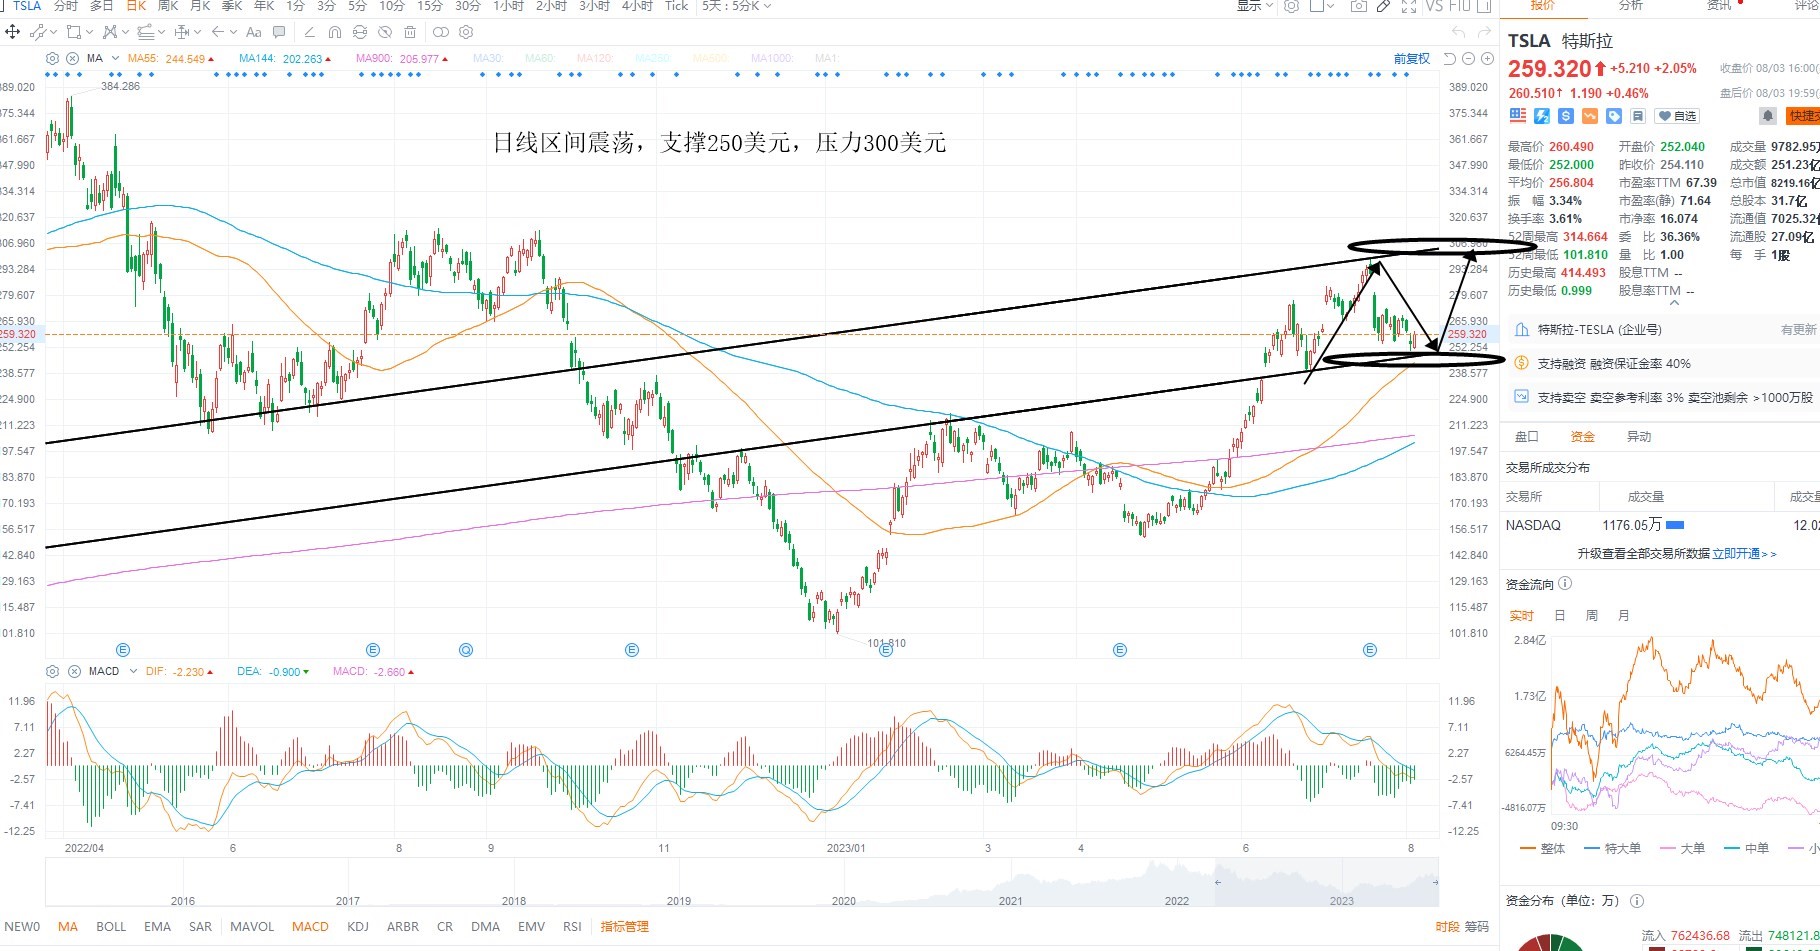Toggle the MA overlay indicator
This screenshot has height=951, width=1820.
click(x=68, y=927)
